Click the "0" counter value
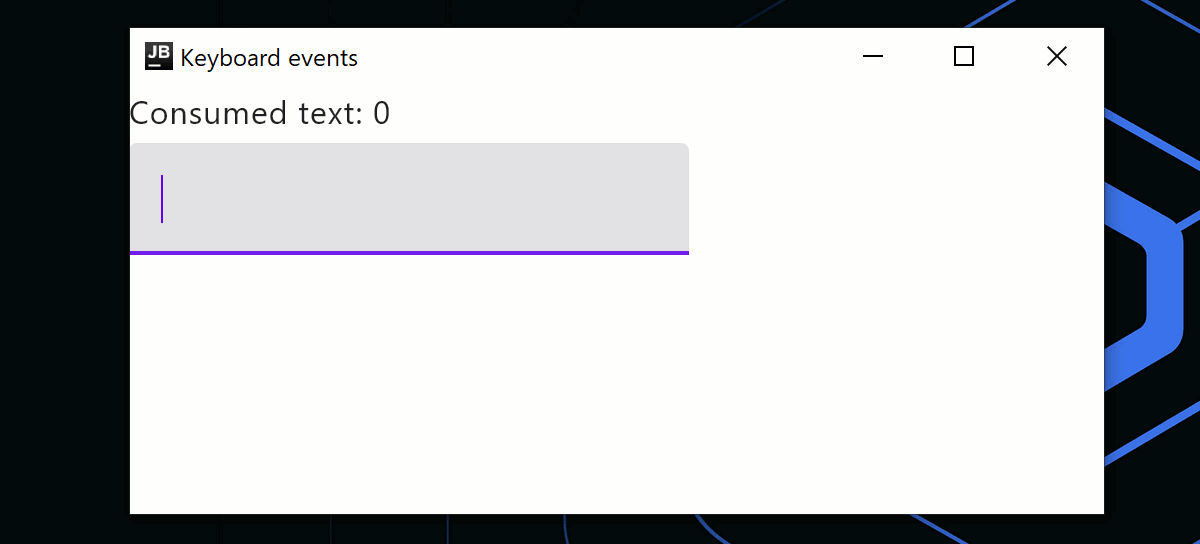 point(382,114)
